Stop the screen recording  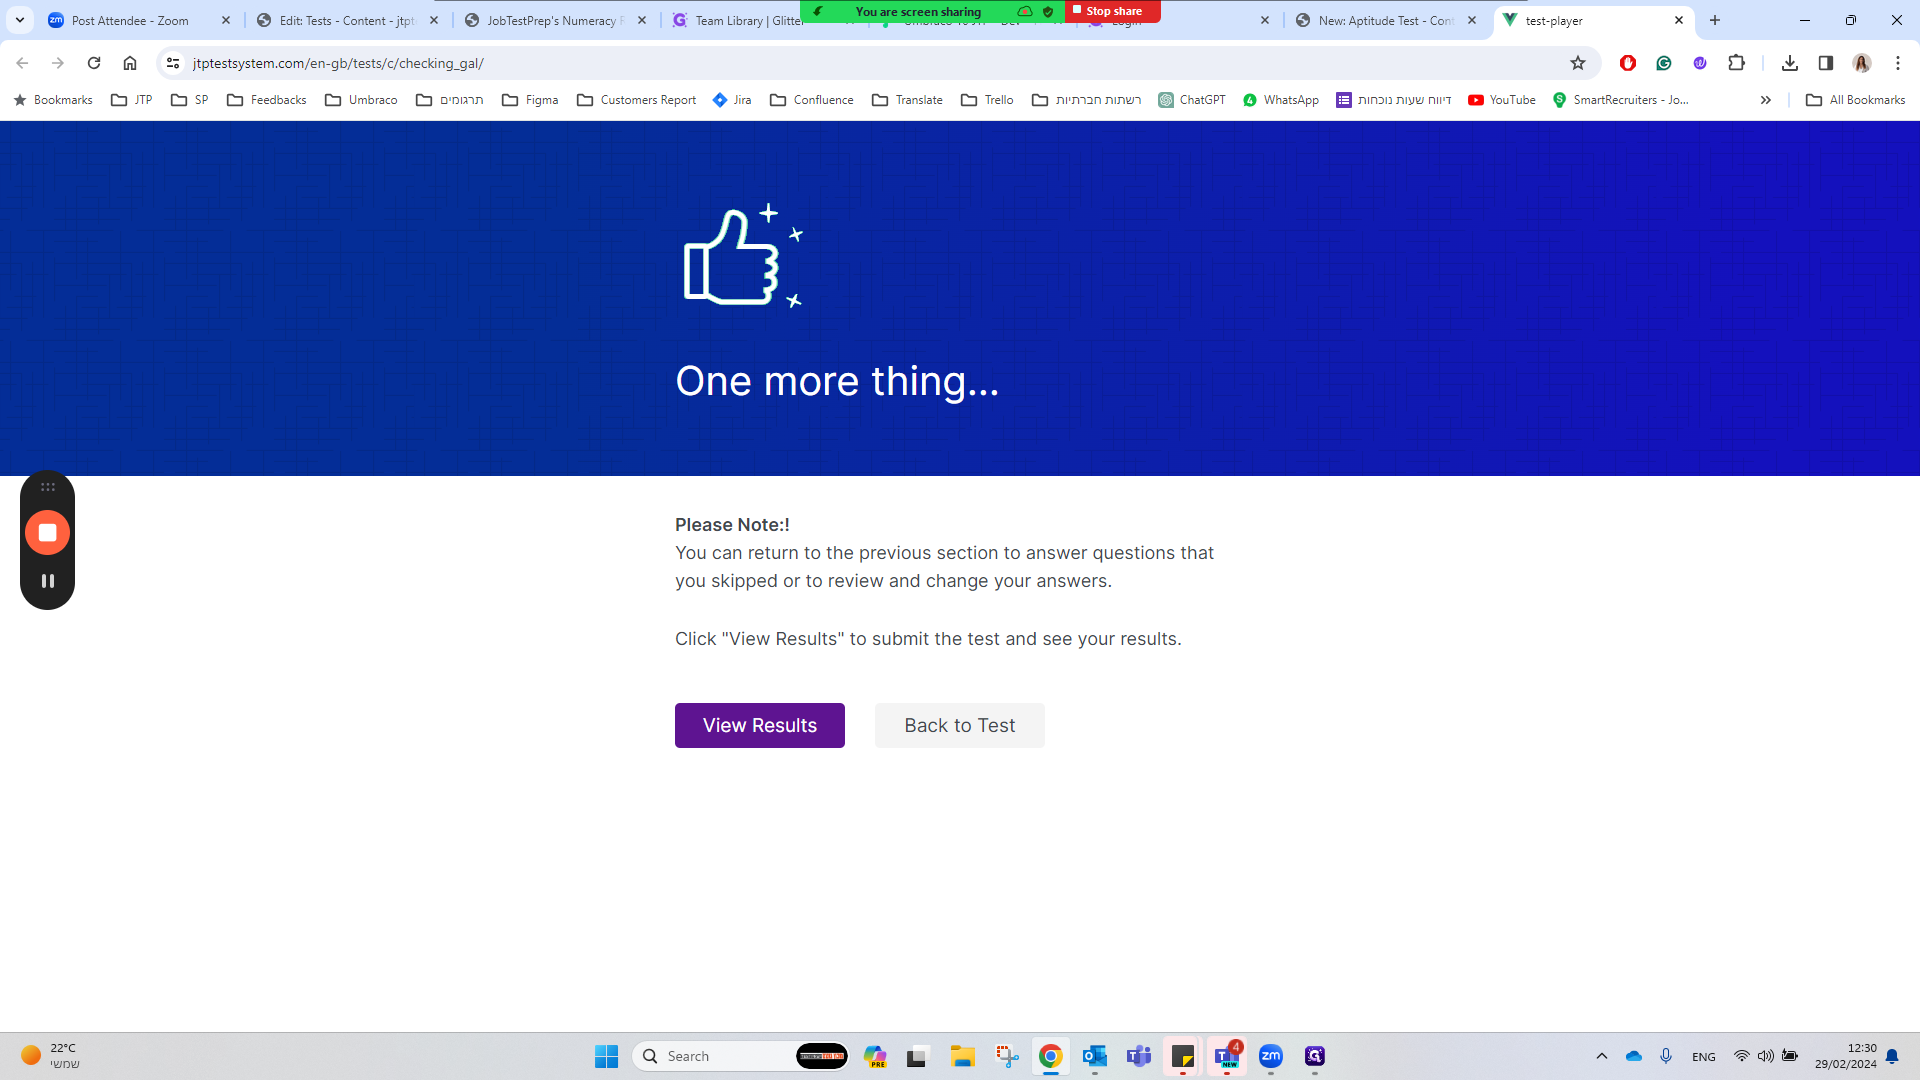(47, 532)
